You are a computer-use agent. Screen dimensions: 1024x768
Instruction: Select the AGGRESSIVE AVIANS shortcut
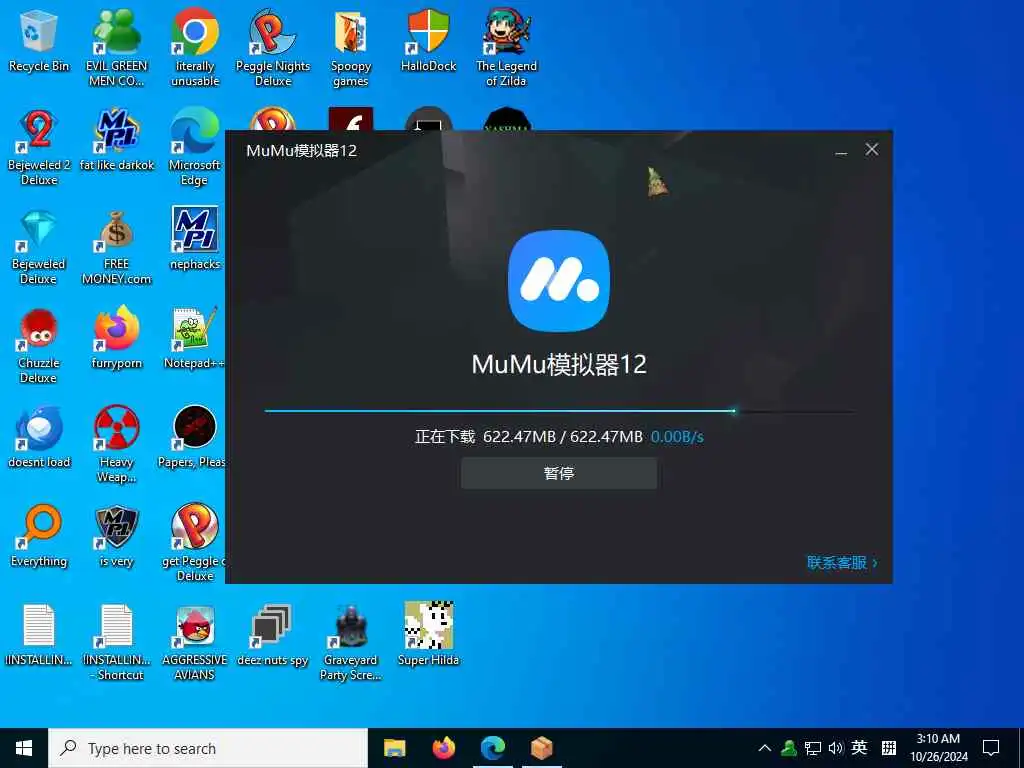195,643
